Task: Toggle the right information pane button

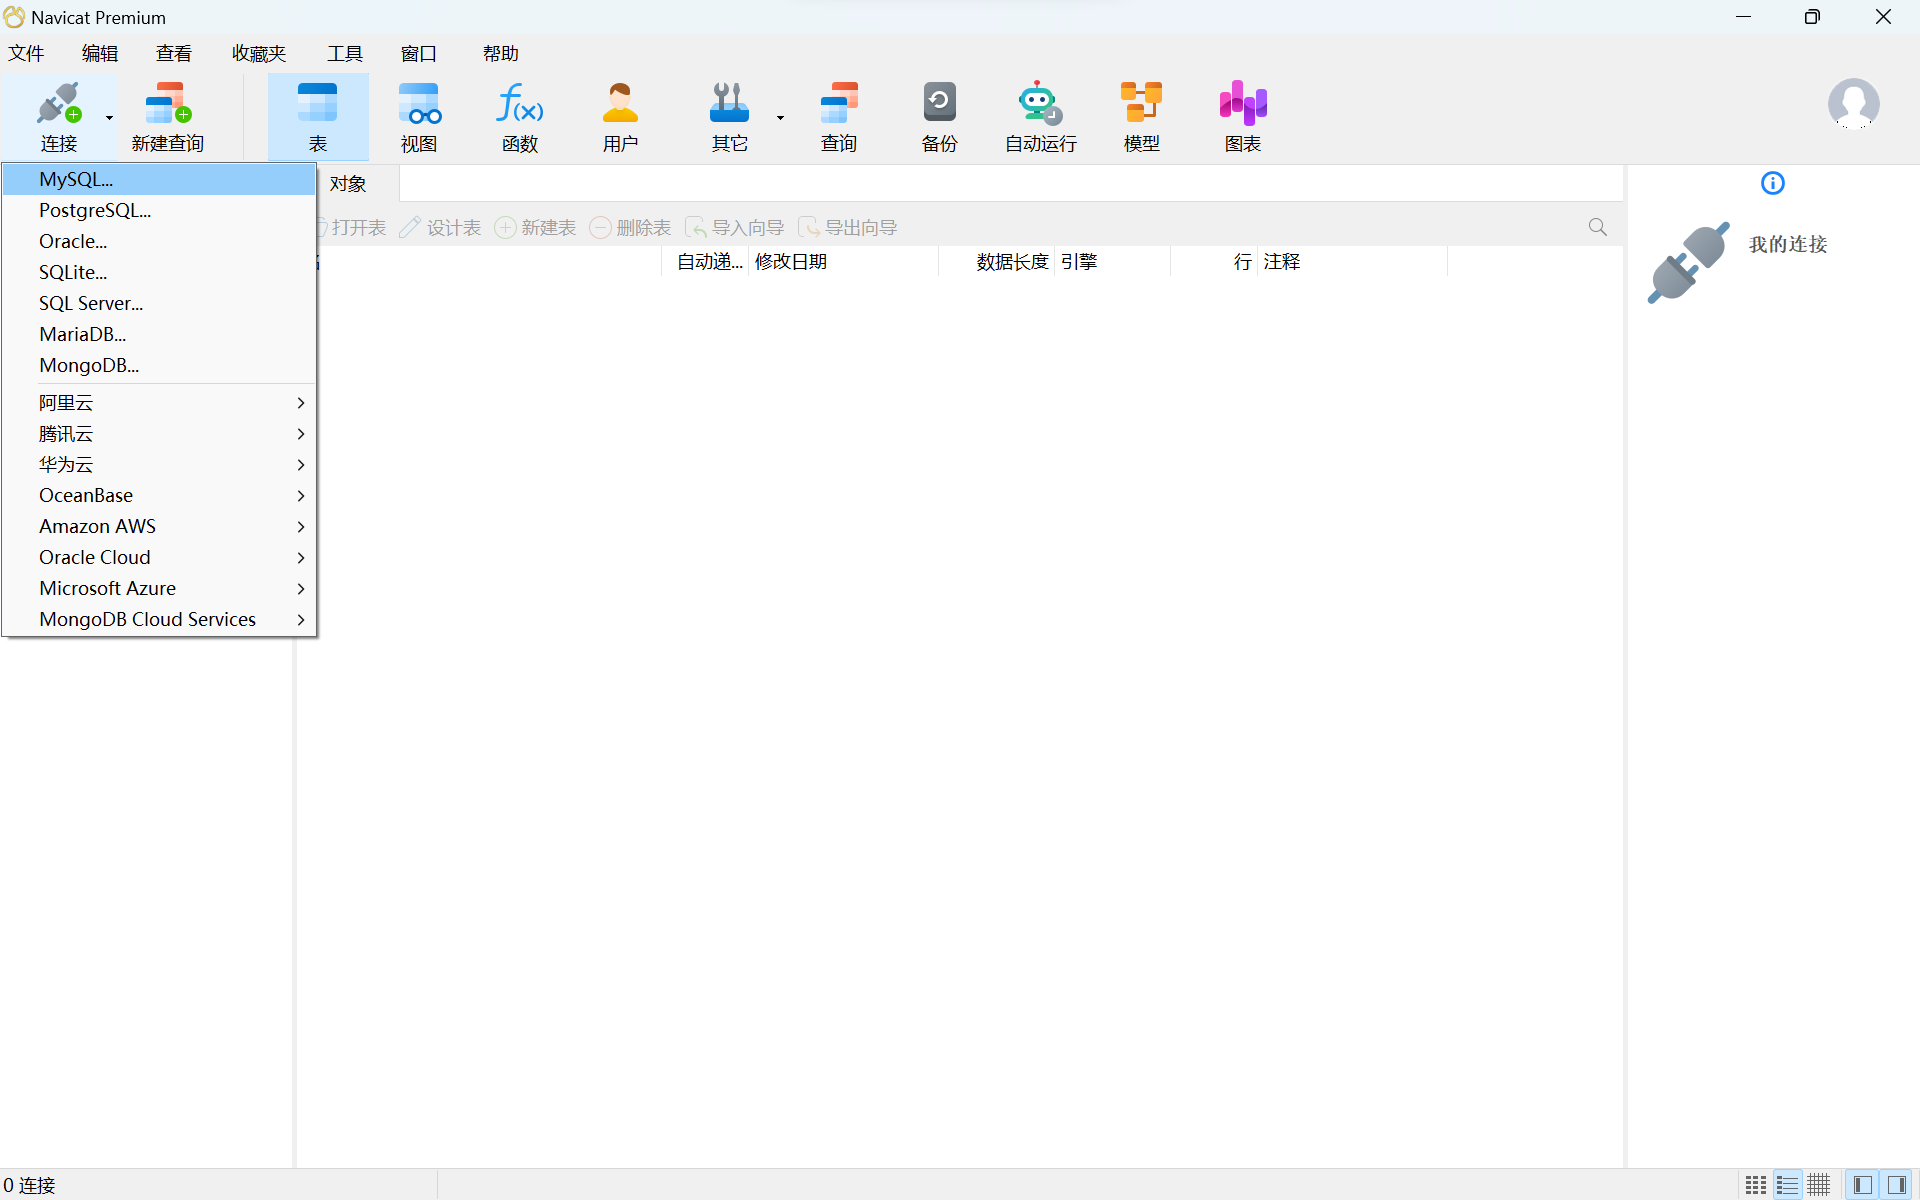Action: (1896, 1185)
